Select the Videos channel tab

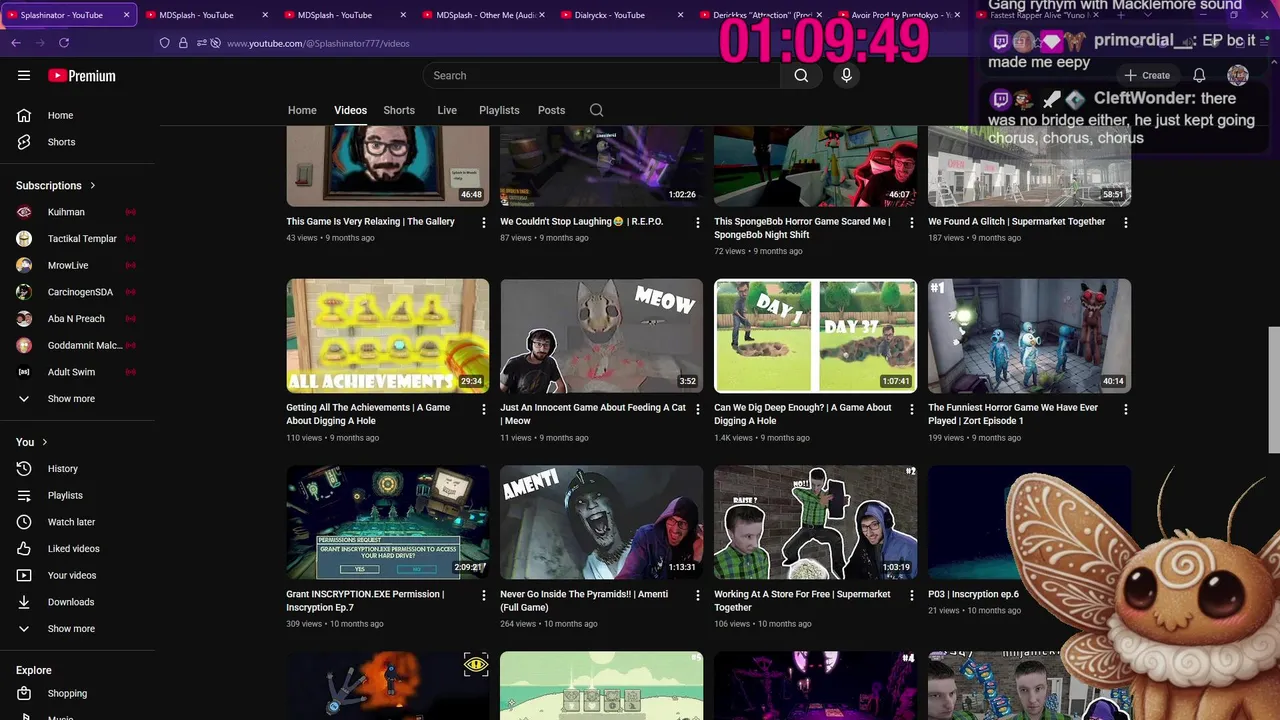coord(350,110)
